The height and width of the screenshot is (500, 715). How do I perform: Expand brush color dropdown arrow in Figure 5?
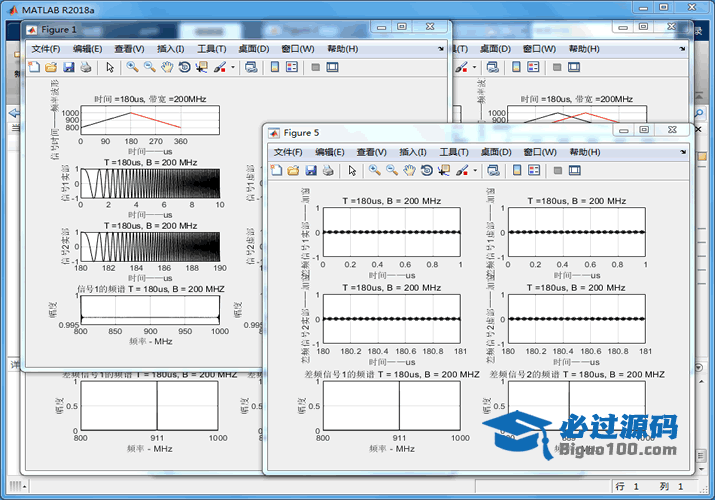(476, 171)
